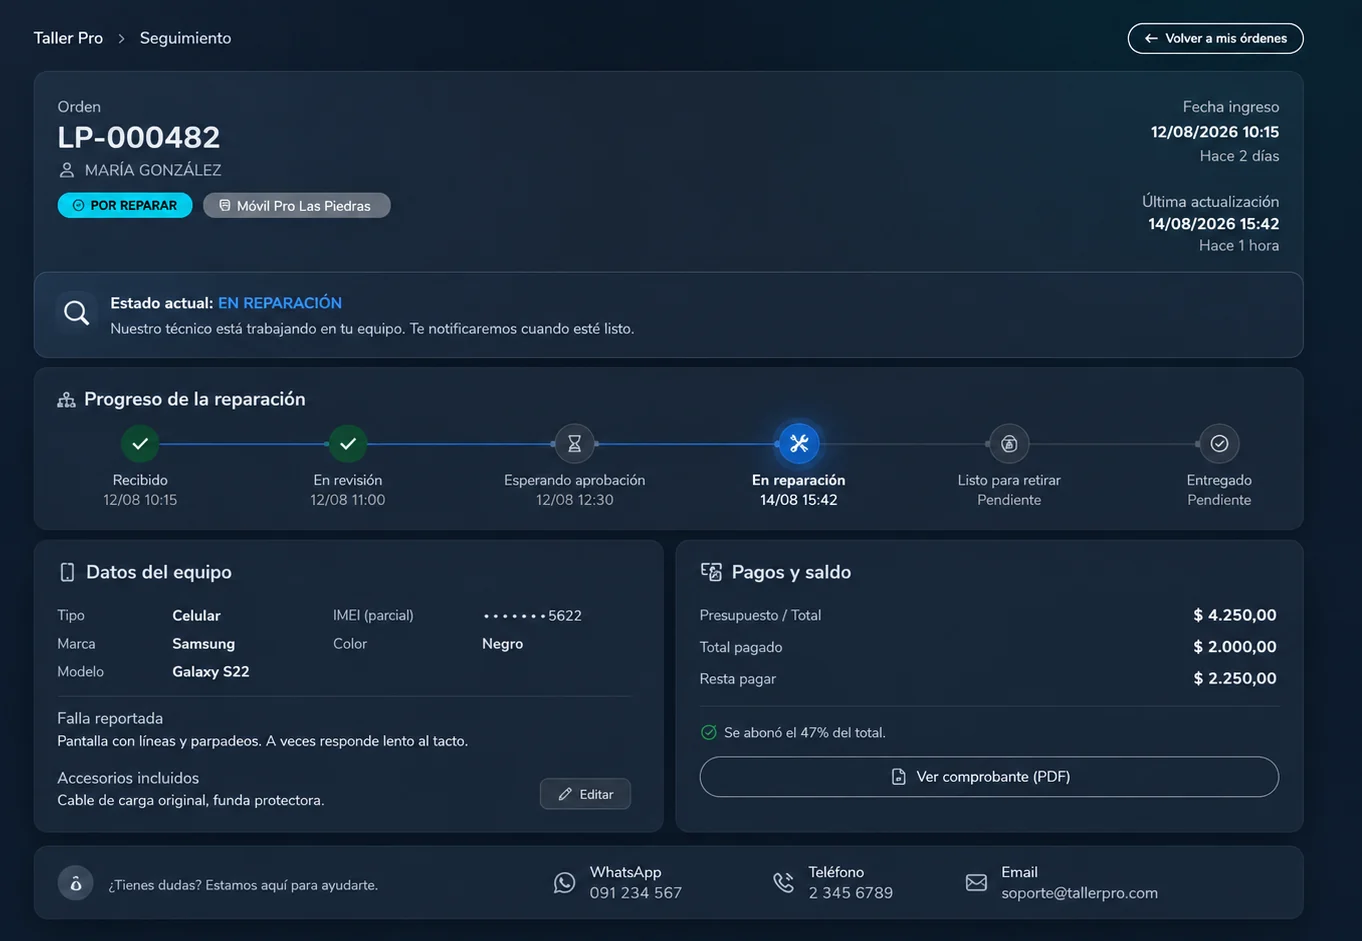
Task: Click the Hace 1 hora text
Action: [1238, 246]
